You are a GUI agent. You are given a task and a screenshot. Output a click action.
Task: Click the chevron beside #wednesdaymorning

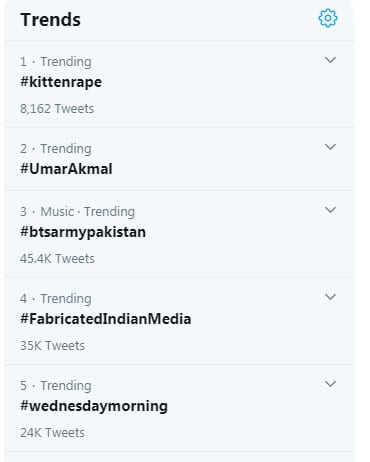[x=330, y=384]
